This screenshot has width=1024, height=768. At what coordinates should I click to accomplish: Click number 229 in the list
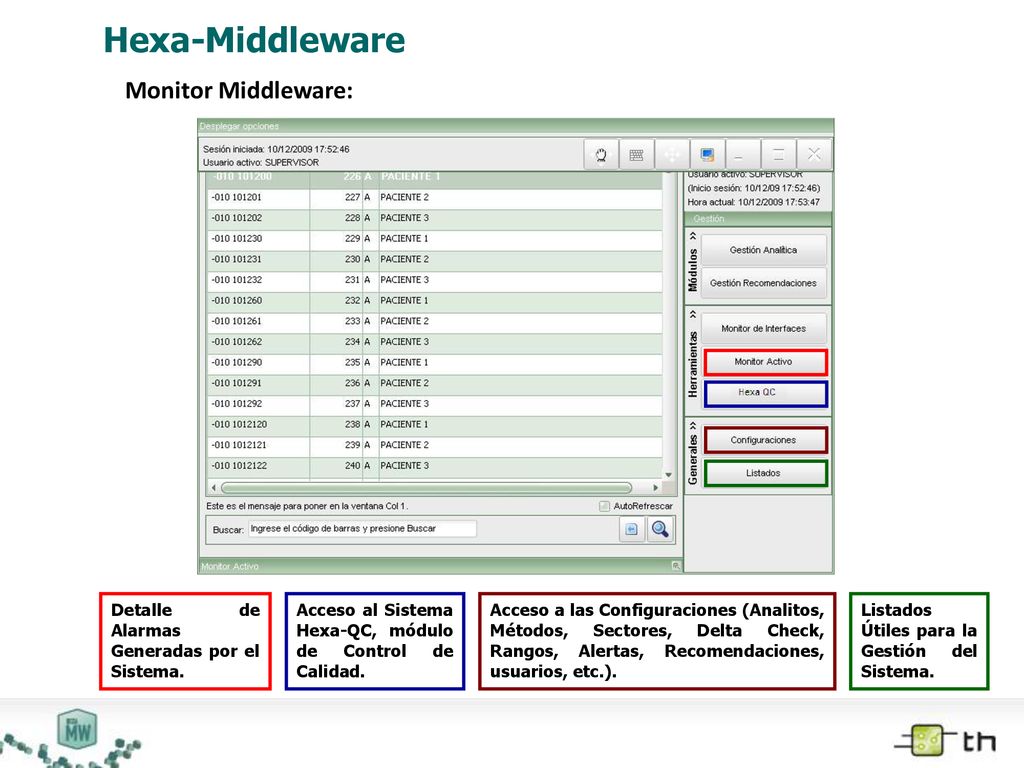(x=353, y=239)
